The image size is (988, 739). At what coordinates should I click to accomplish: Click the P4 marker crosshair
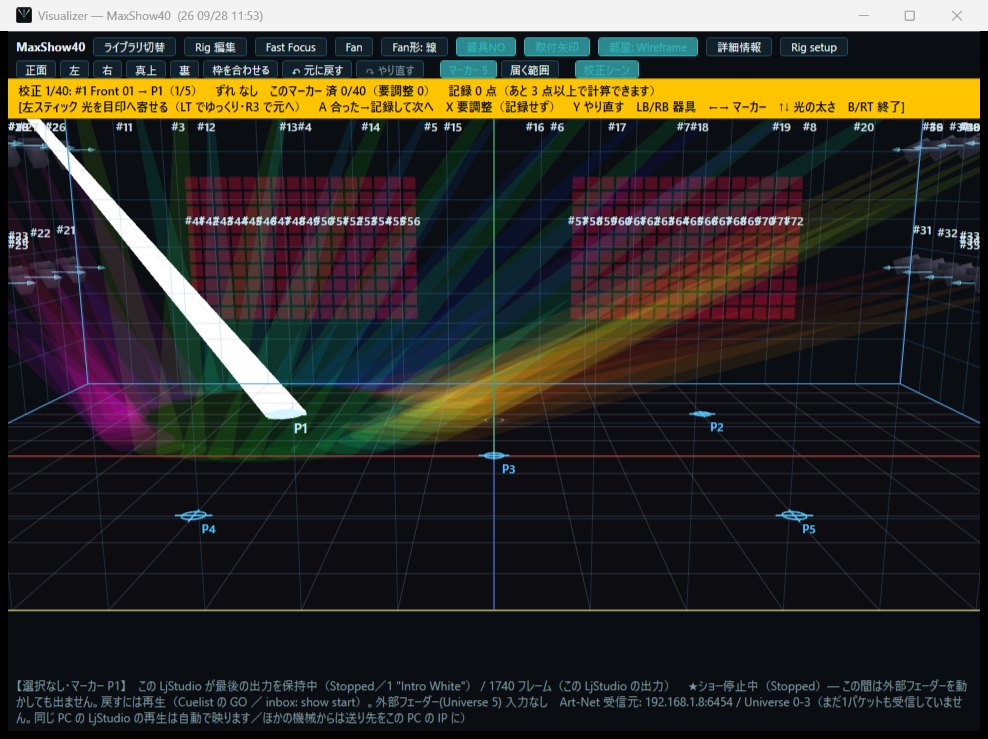[x=193, y=516]
